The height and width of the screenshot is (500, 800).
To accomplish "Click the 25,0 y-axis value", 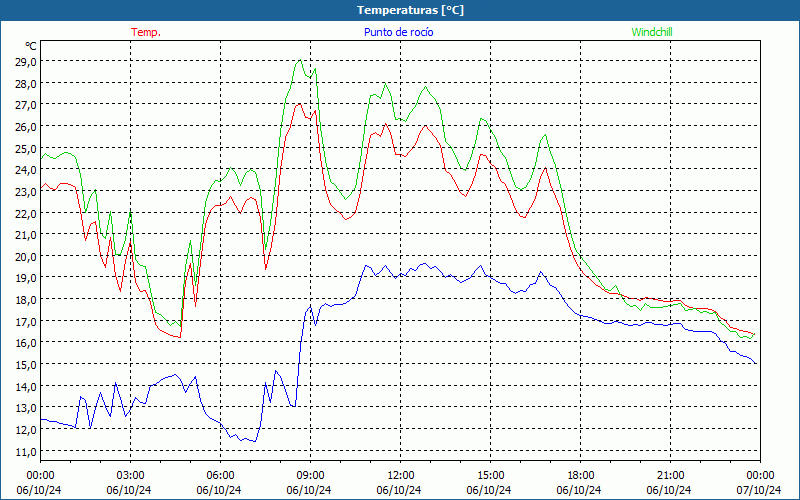I will pyautogui.click(x=26, y=149).
